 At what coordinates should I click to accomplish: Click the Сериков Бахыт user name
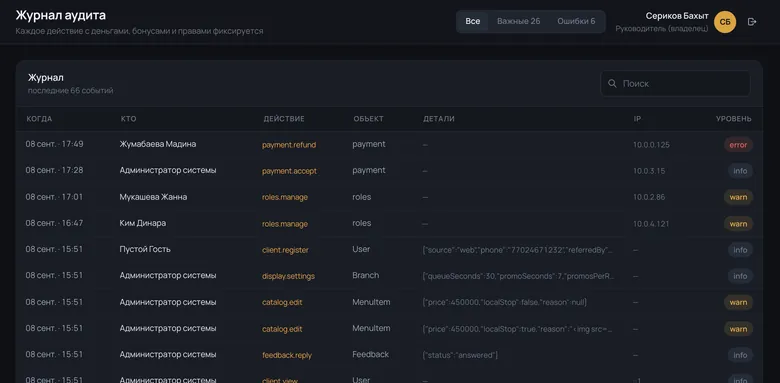click(x=677, y=16)
